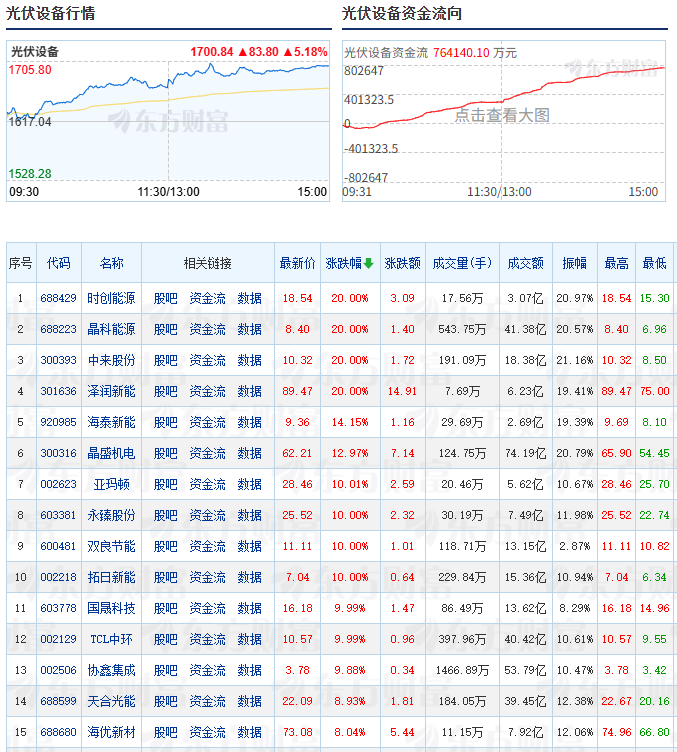Open 资金流 for 协鑫集成

coord(207,670)
